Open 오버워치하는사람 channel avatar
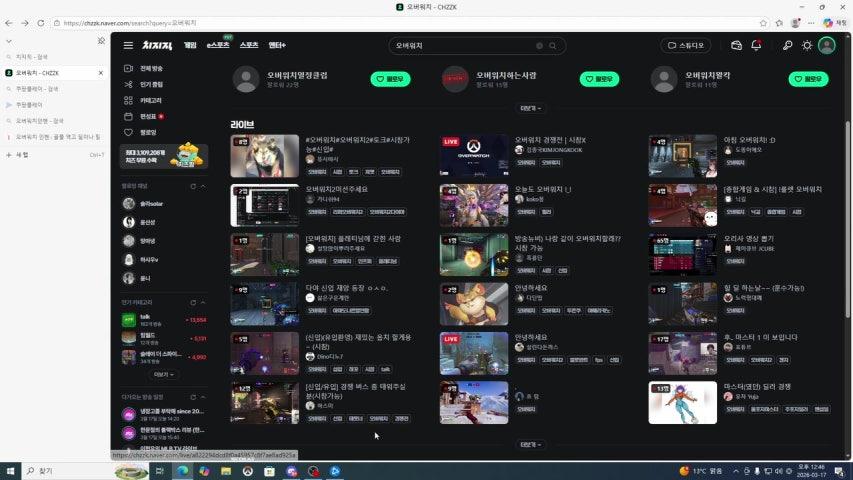 click(455, 79)
